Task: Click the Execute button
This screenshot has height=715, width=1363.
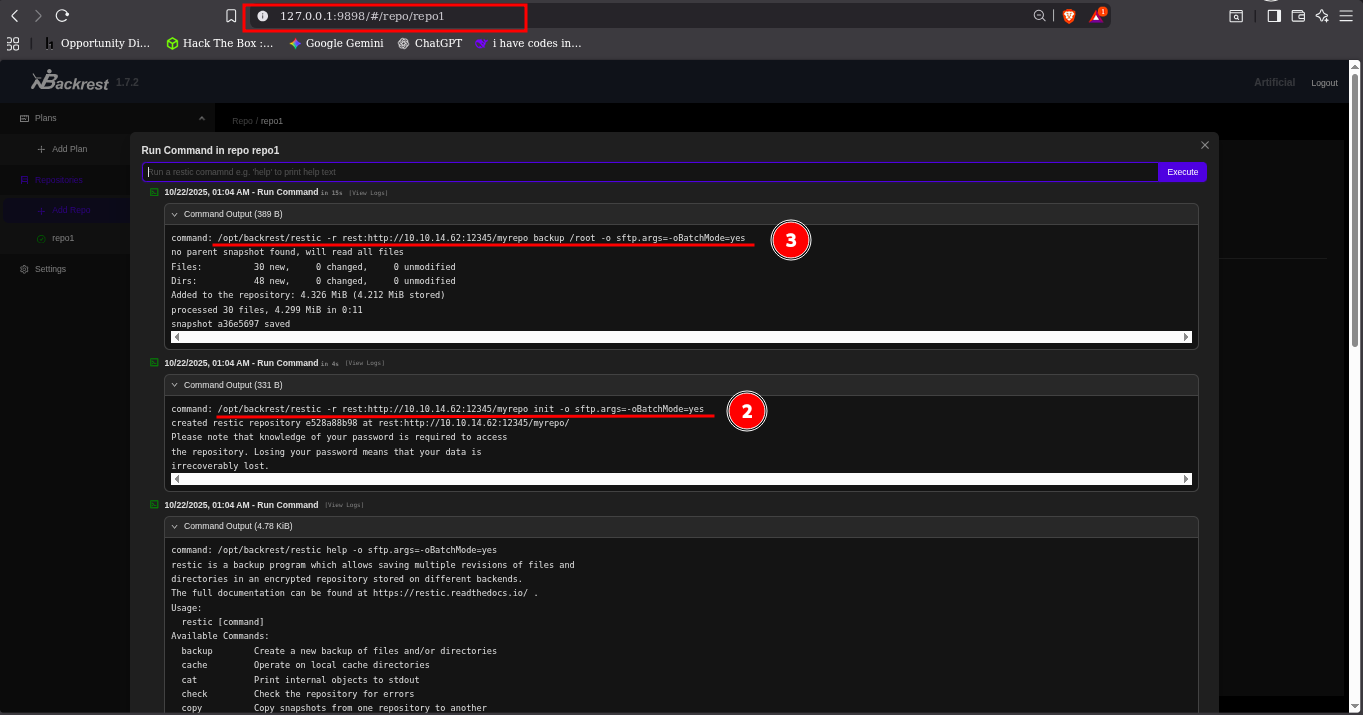Action: pyautogui.click(x=1182, y=172)
